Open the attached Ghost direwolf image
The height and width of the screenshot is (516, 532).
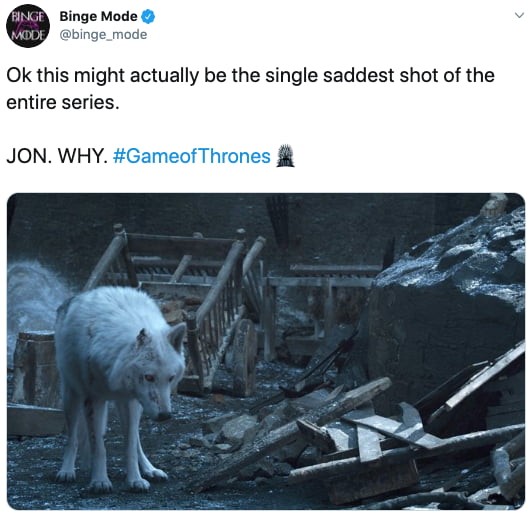(x=266, y=351)
